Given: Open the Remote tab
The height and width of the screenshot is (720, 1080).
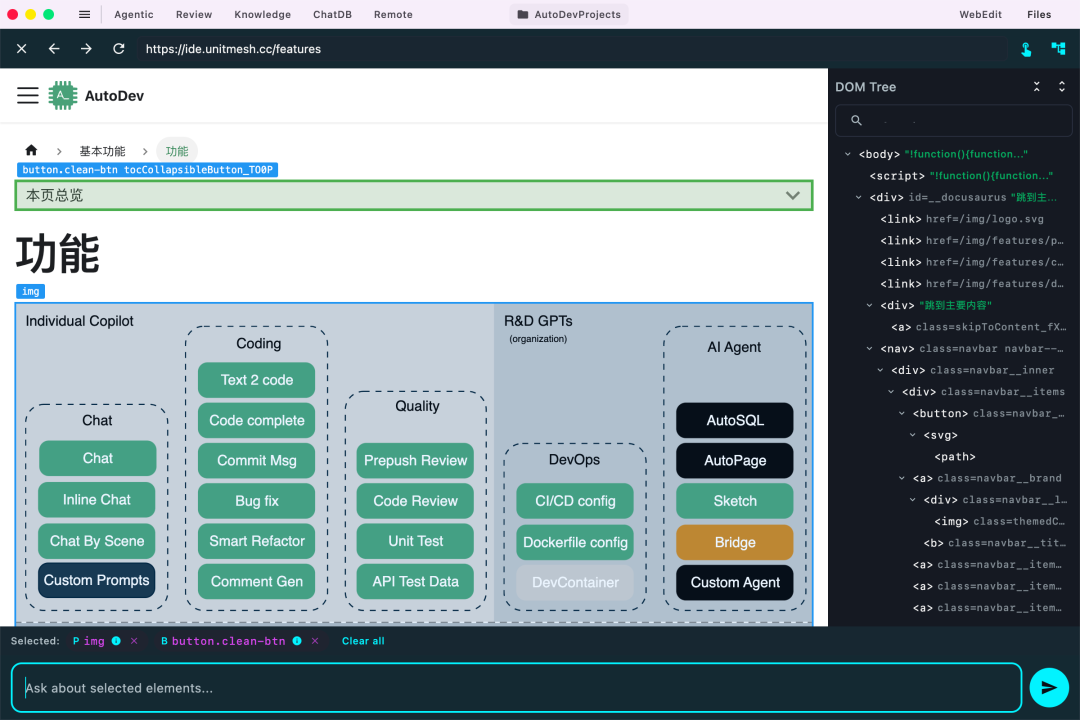Looking at the screenshot, I should (393, 14).
